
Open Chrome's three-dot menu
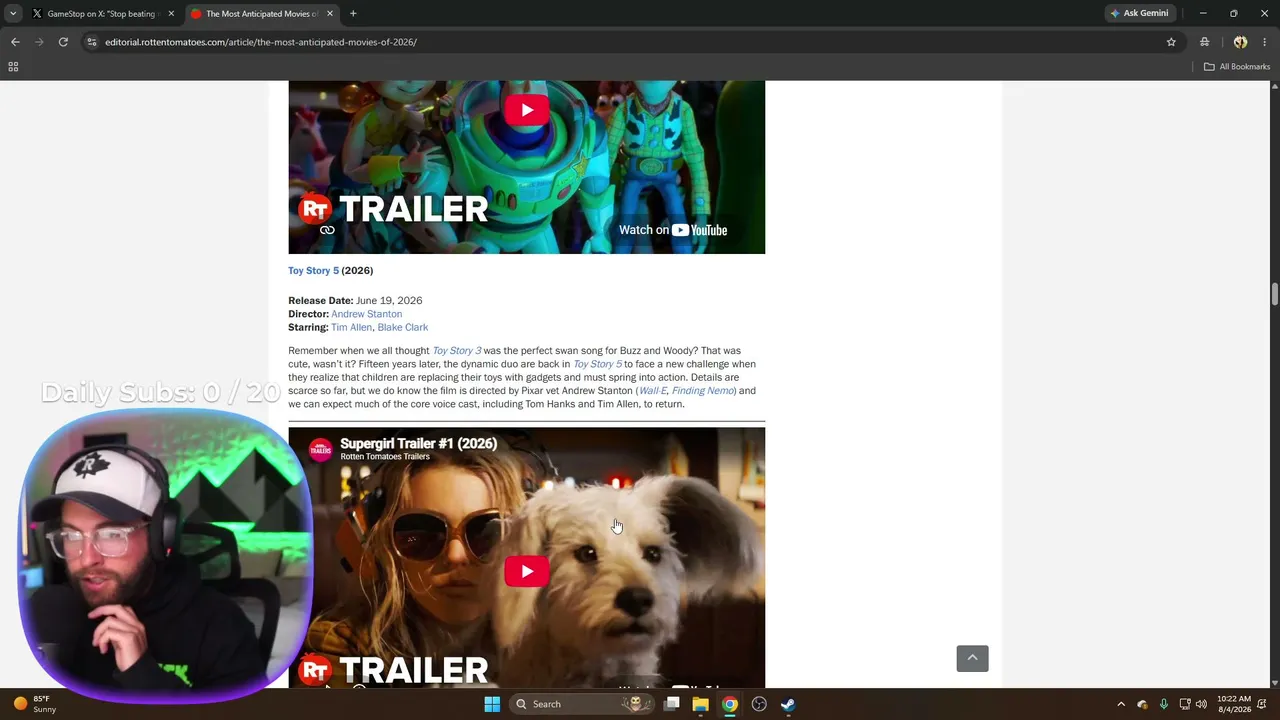pyautogui.click(x=1265, y=42)
